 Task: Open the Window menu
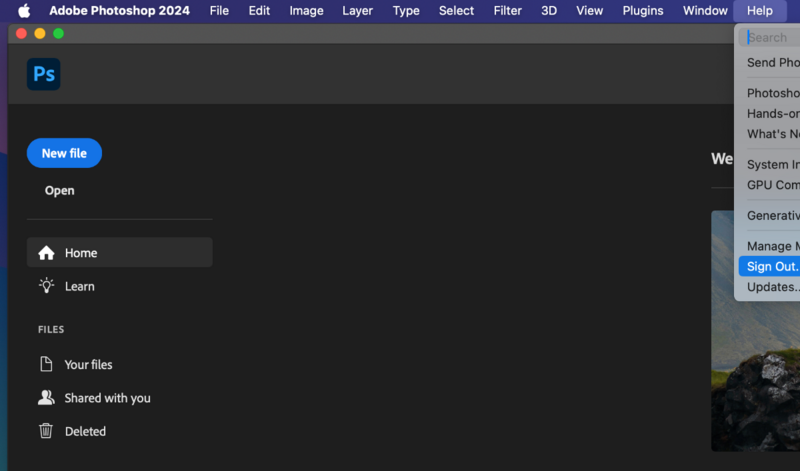point(705,11)
